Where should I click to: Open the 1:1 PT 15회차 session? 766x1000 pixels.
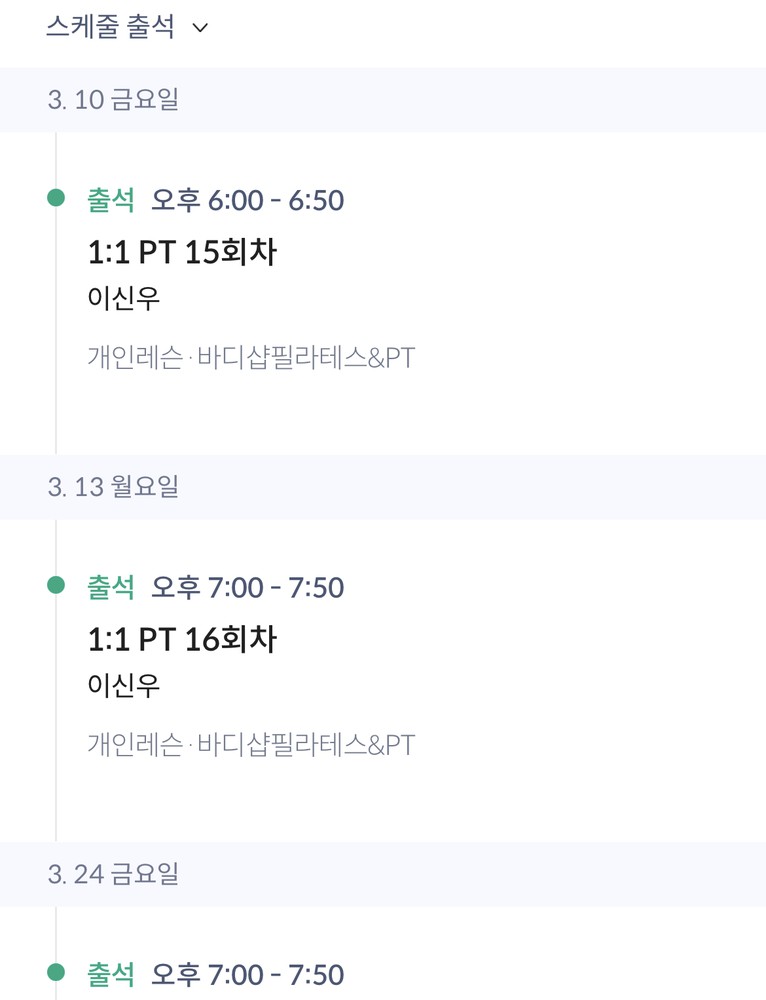point(182,252)
